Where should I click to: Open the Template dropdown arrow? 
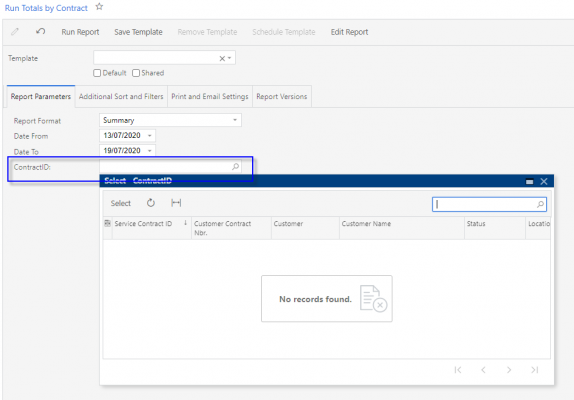[x=230, y=58]
